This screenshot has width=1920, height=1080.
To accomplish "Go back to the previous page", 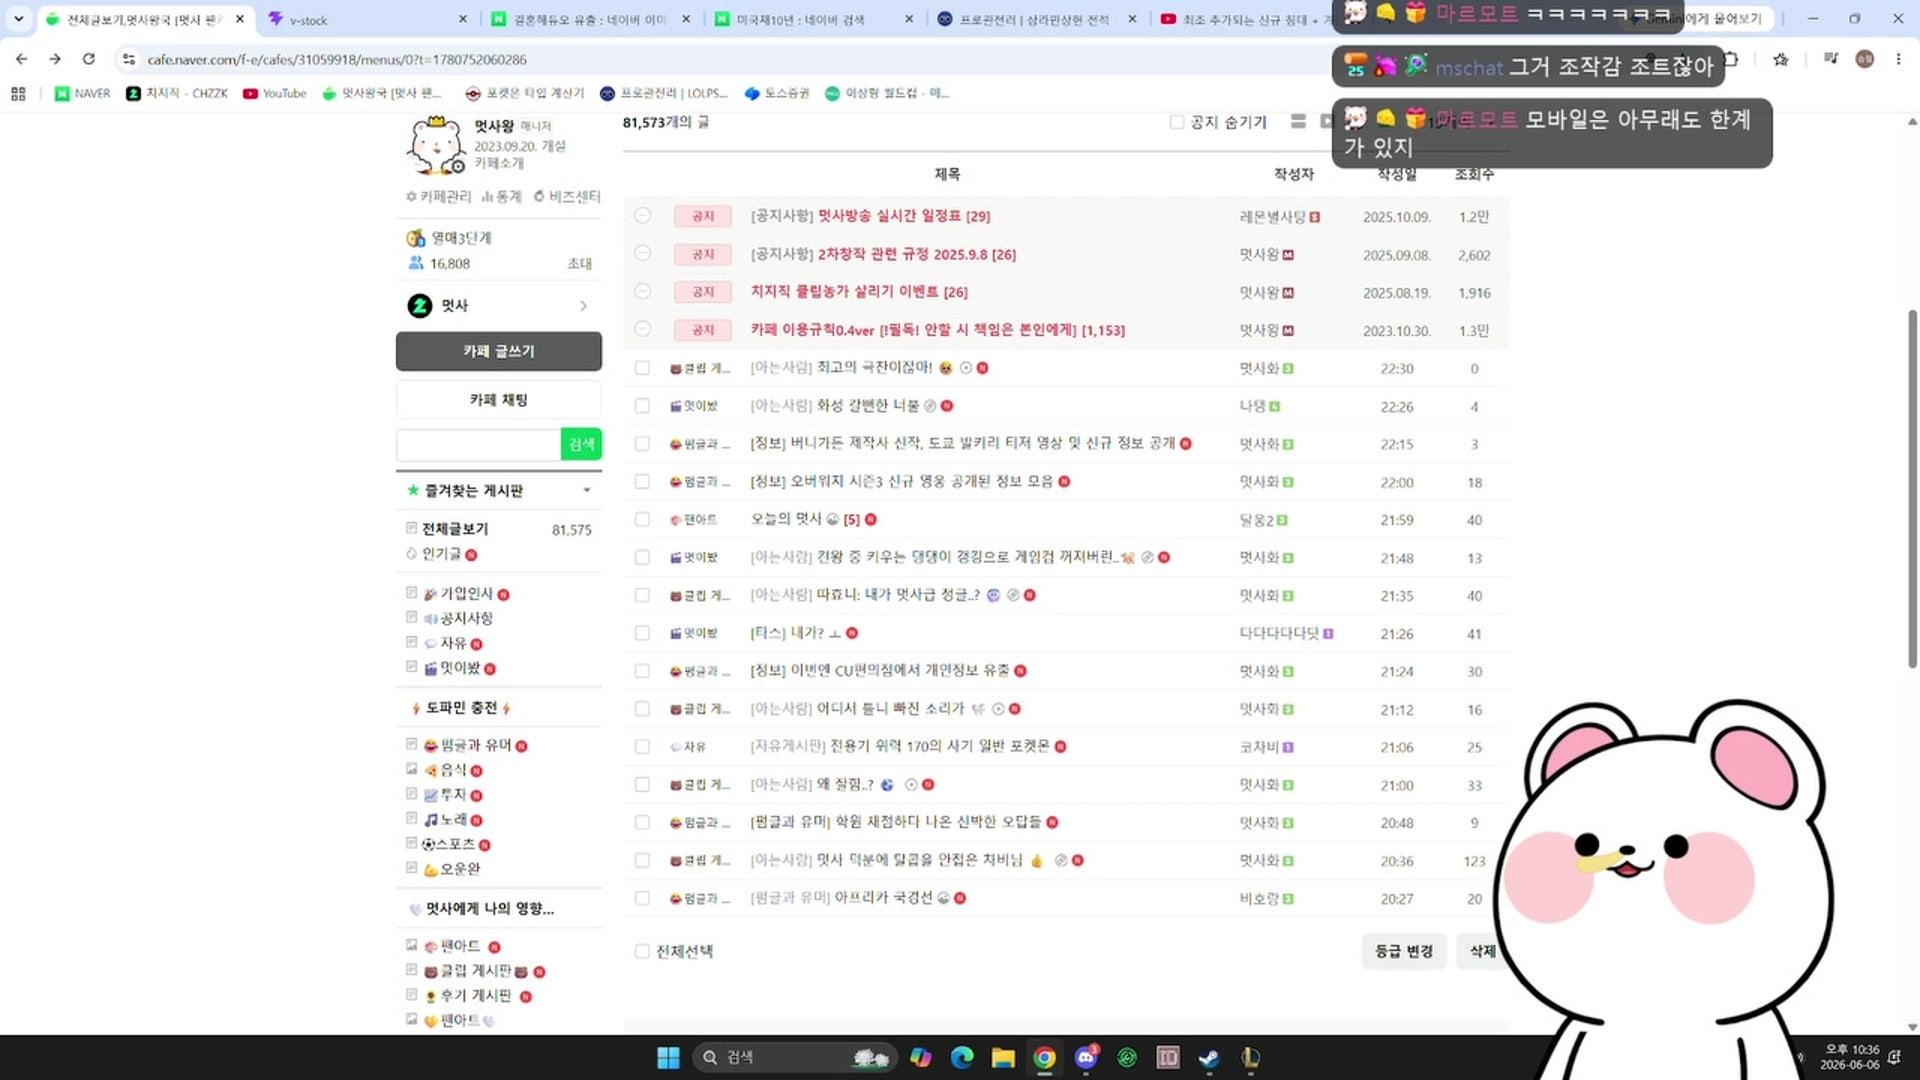I will [x=21, y=59].
